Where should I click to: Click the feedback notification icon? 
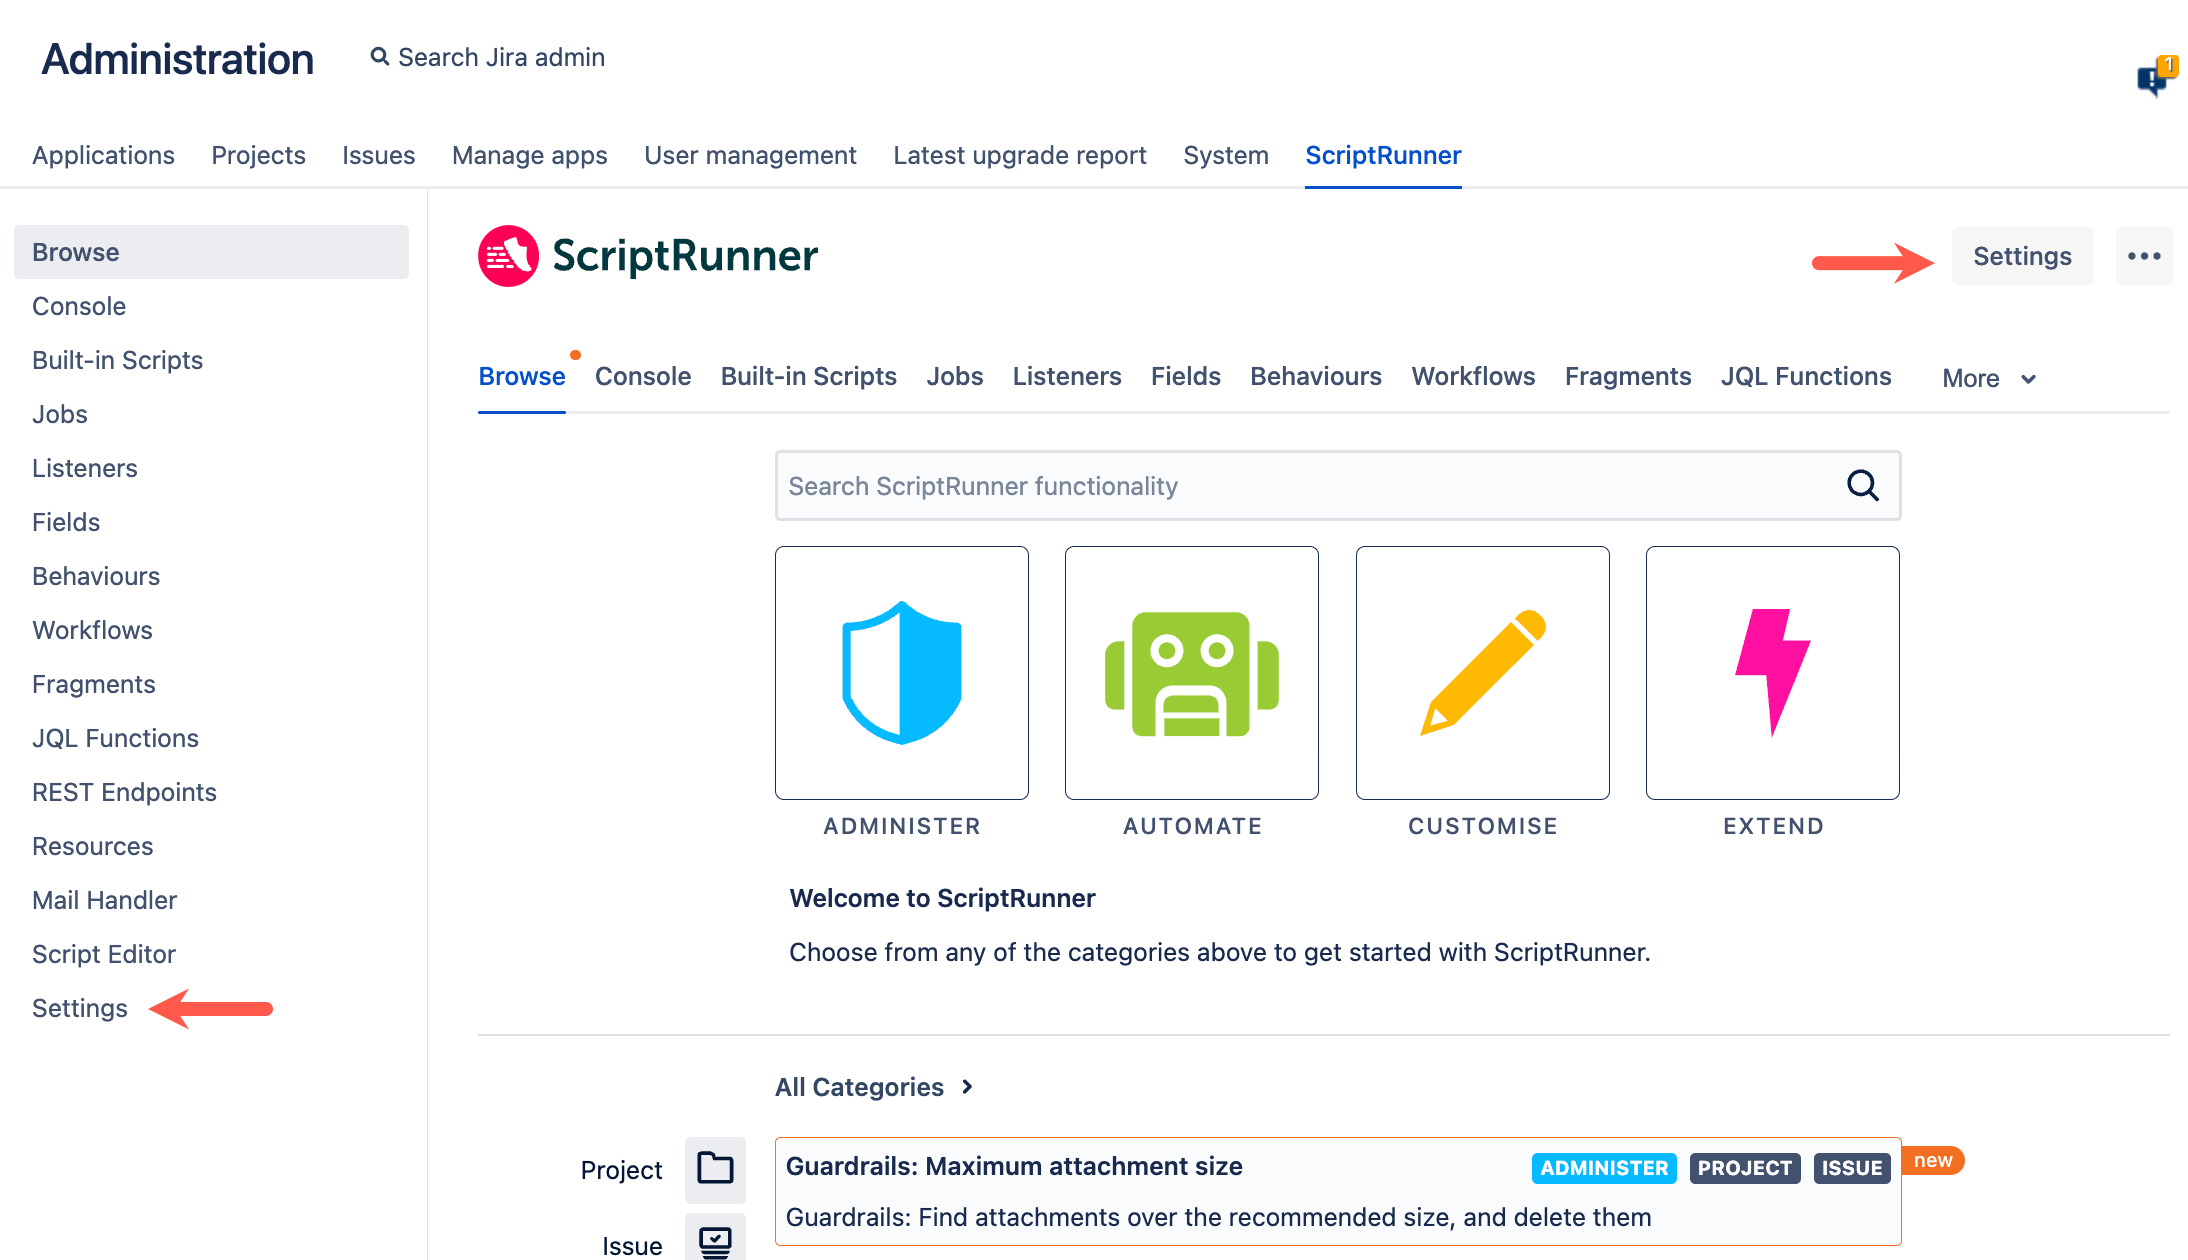(2155, 76)
